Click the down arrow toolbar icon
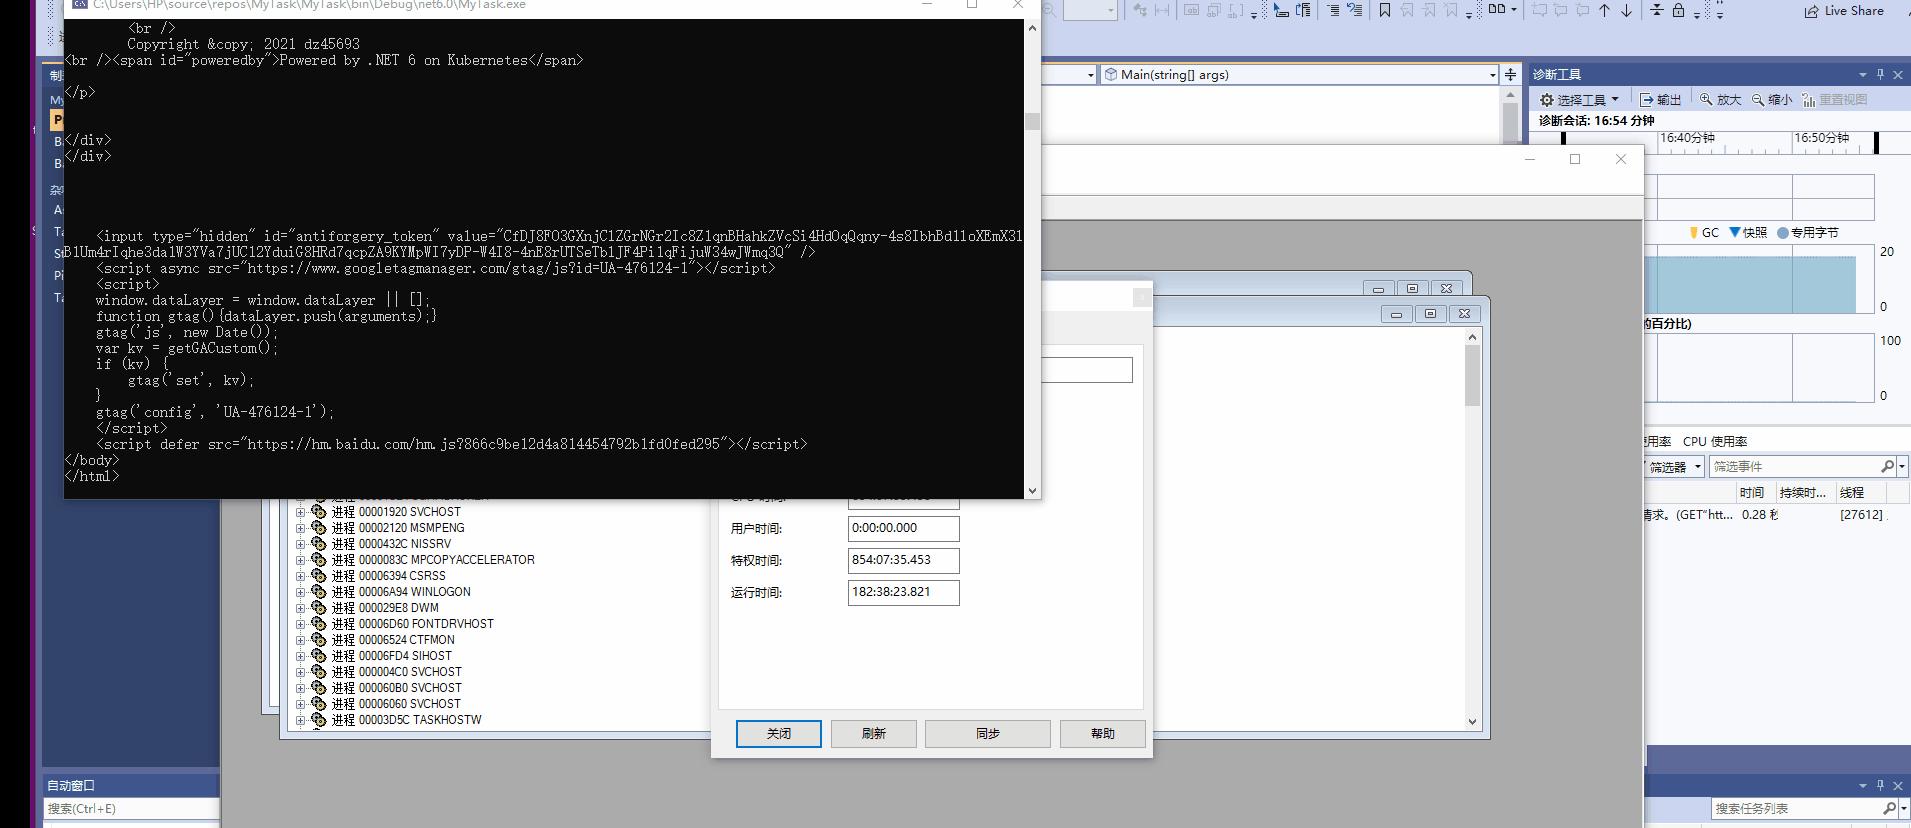This screenshot has width=1911, height=828. [1627, 10]
